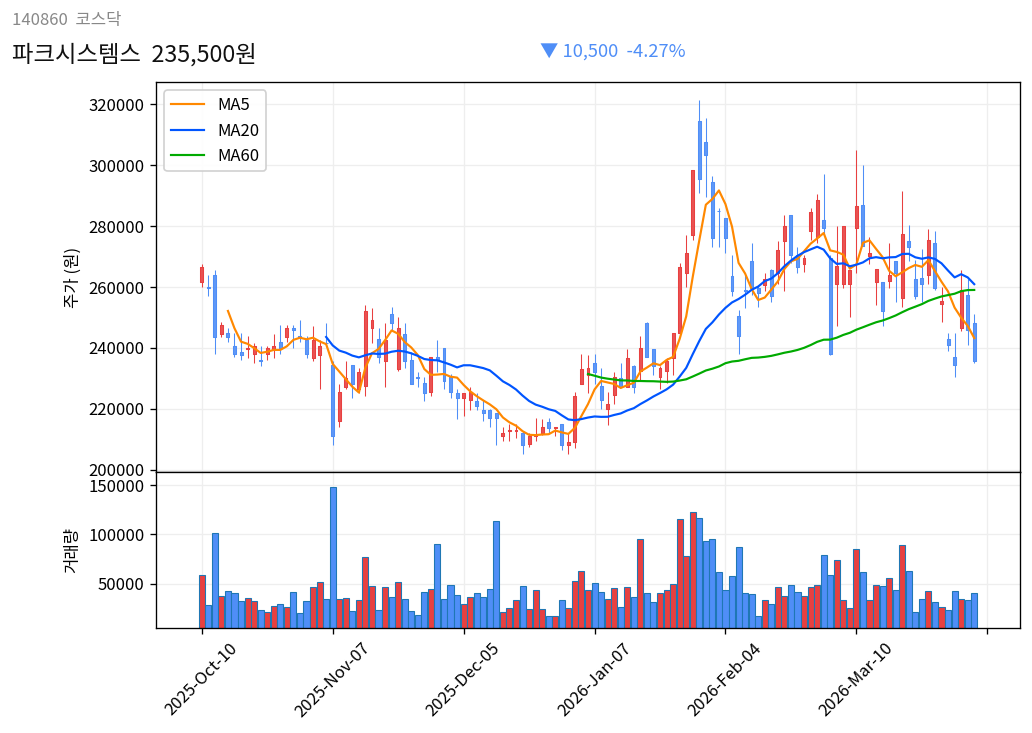The image size is (1032, 733).
Task: Click the blue MA20 legend line
Action: click(x=187, y=130)
